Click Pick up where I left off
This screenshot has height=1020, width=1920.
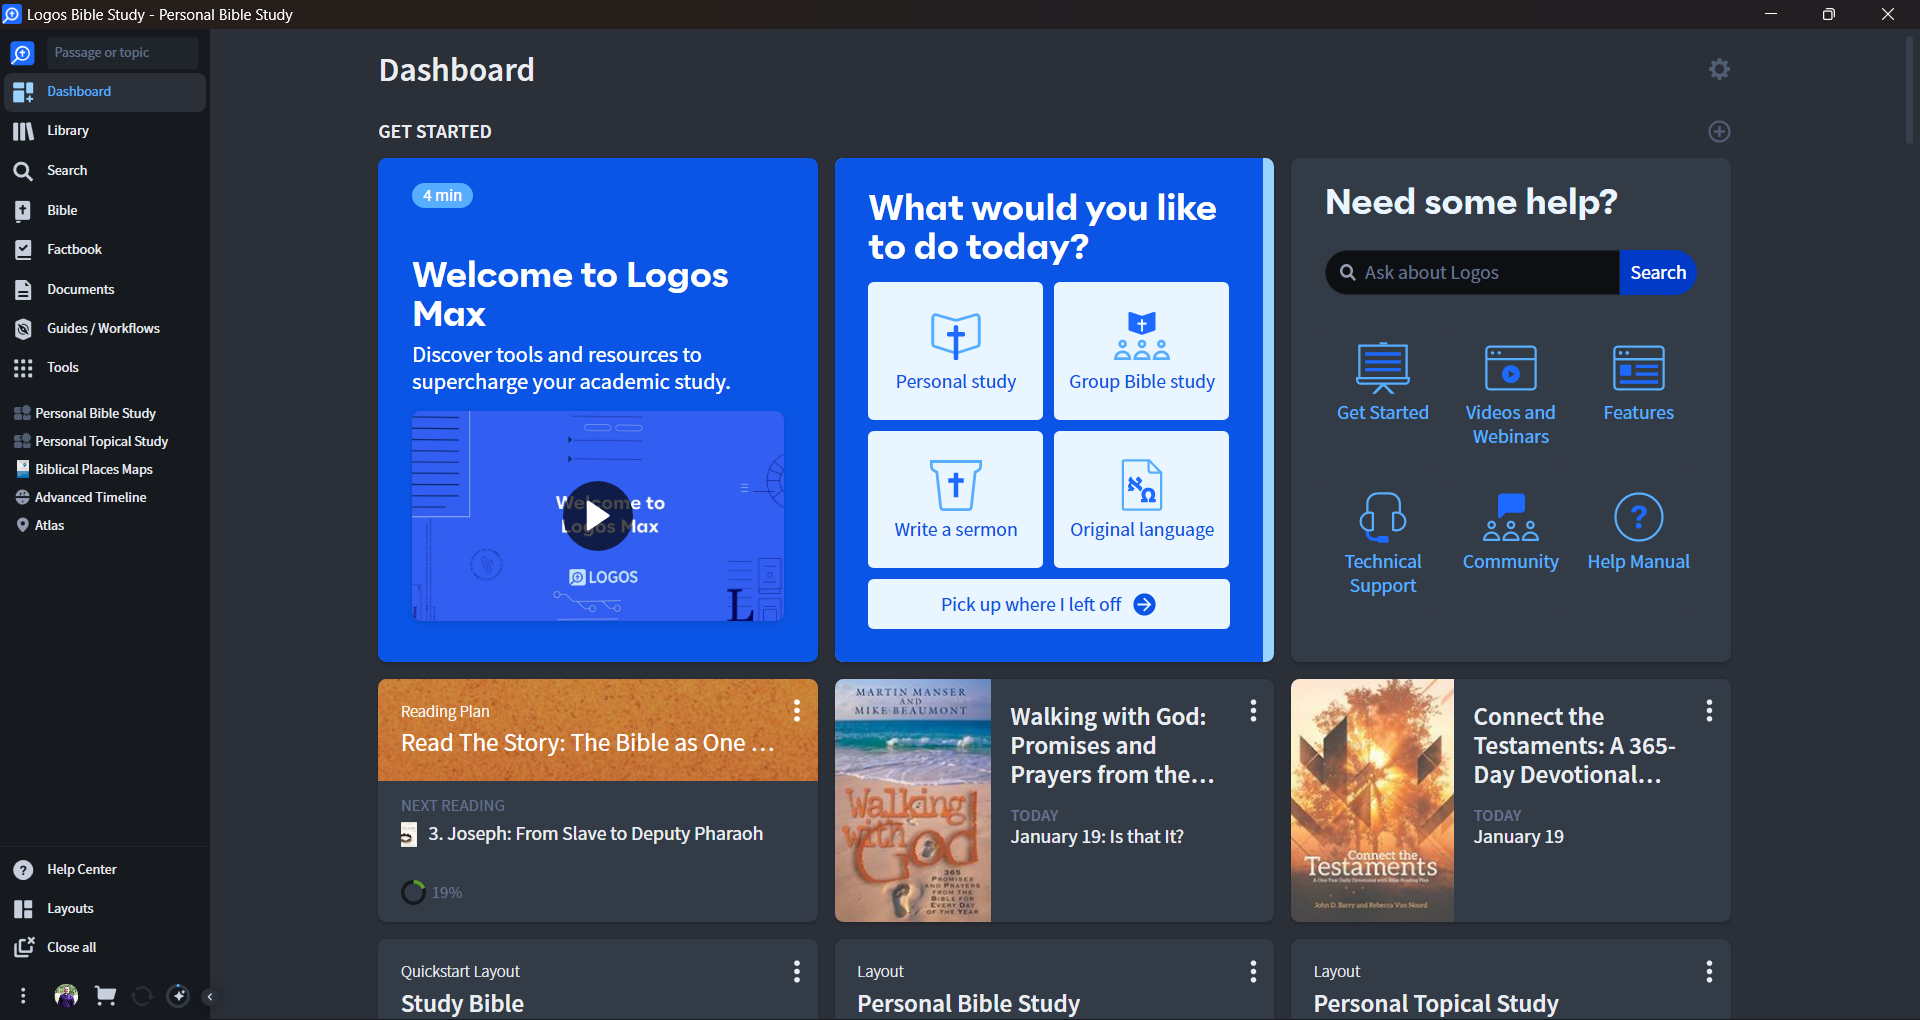coord(1047,603)
